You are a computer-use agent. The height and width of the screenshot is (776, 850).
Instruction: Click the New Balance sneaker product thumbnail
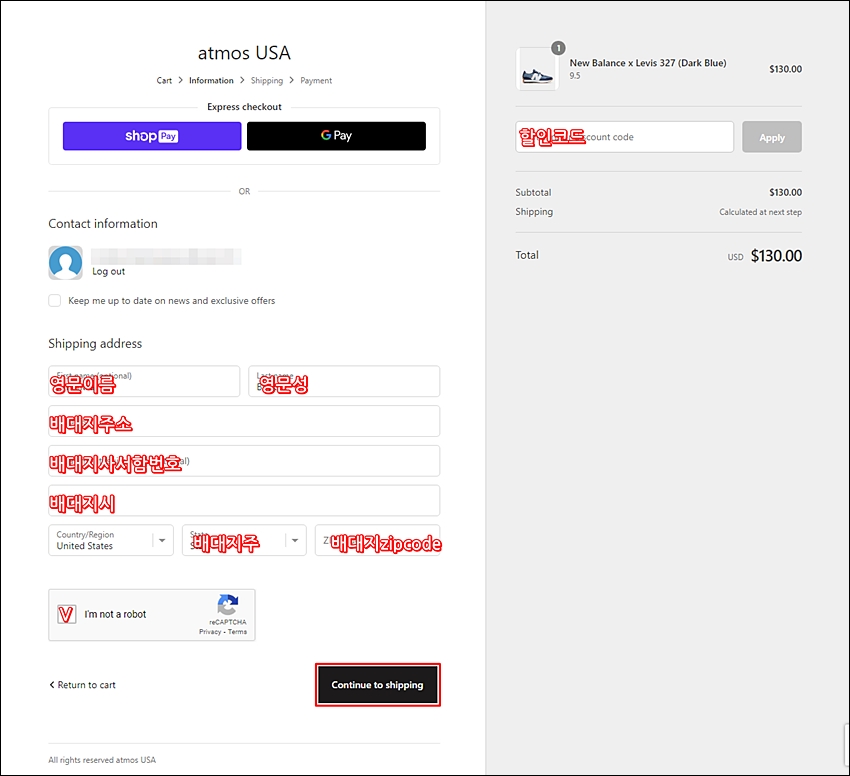coord(537,69)
